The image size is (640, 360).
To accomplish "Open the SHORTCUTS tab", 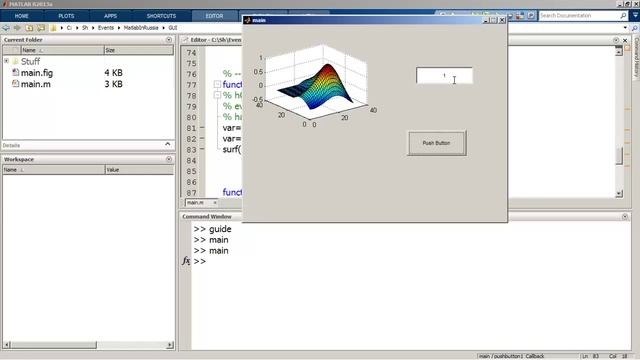I will (x=161, y=16).
